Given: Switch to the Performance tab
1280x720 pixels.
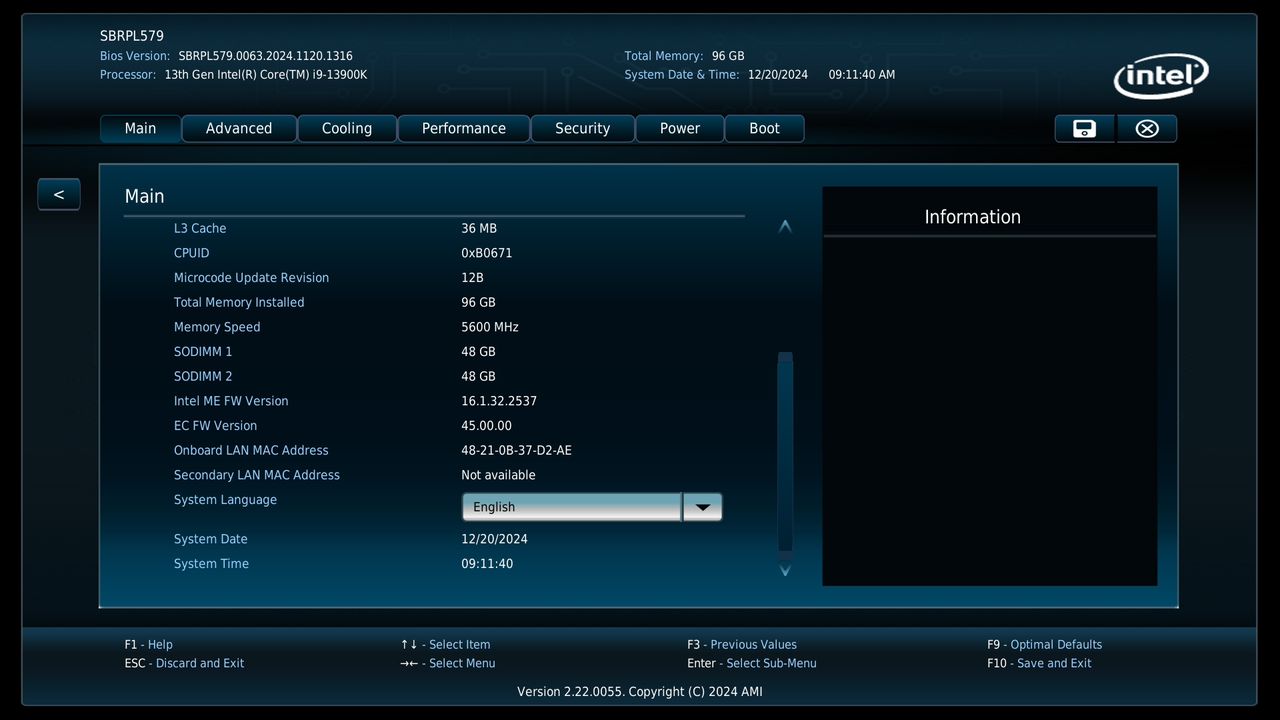Looking at the screenshot, I should [464, 128].
